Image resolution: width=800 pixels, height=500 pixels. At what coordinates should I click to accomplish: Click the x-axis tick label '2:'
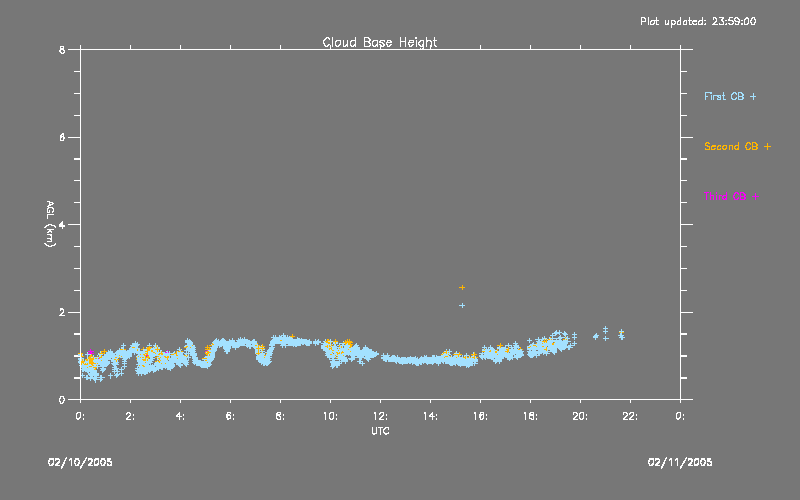click(x=130, y=416)
